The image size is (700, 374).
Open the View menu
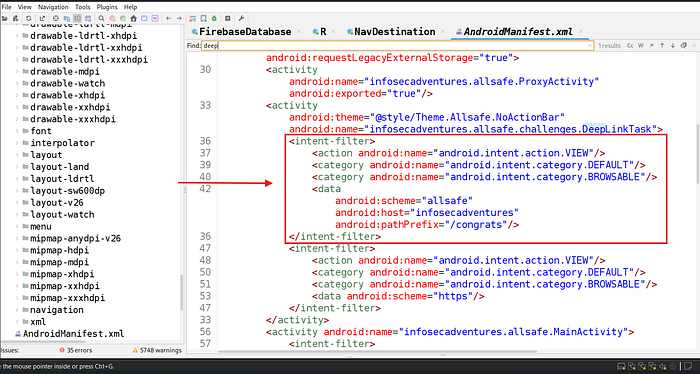(x=25, y=7)
